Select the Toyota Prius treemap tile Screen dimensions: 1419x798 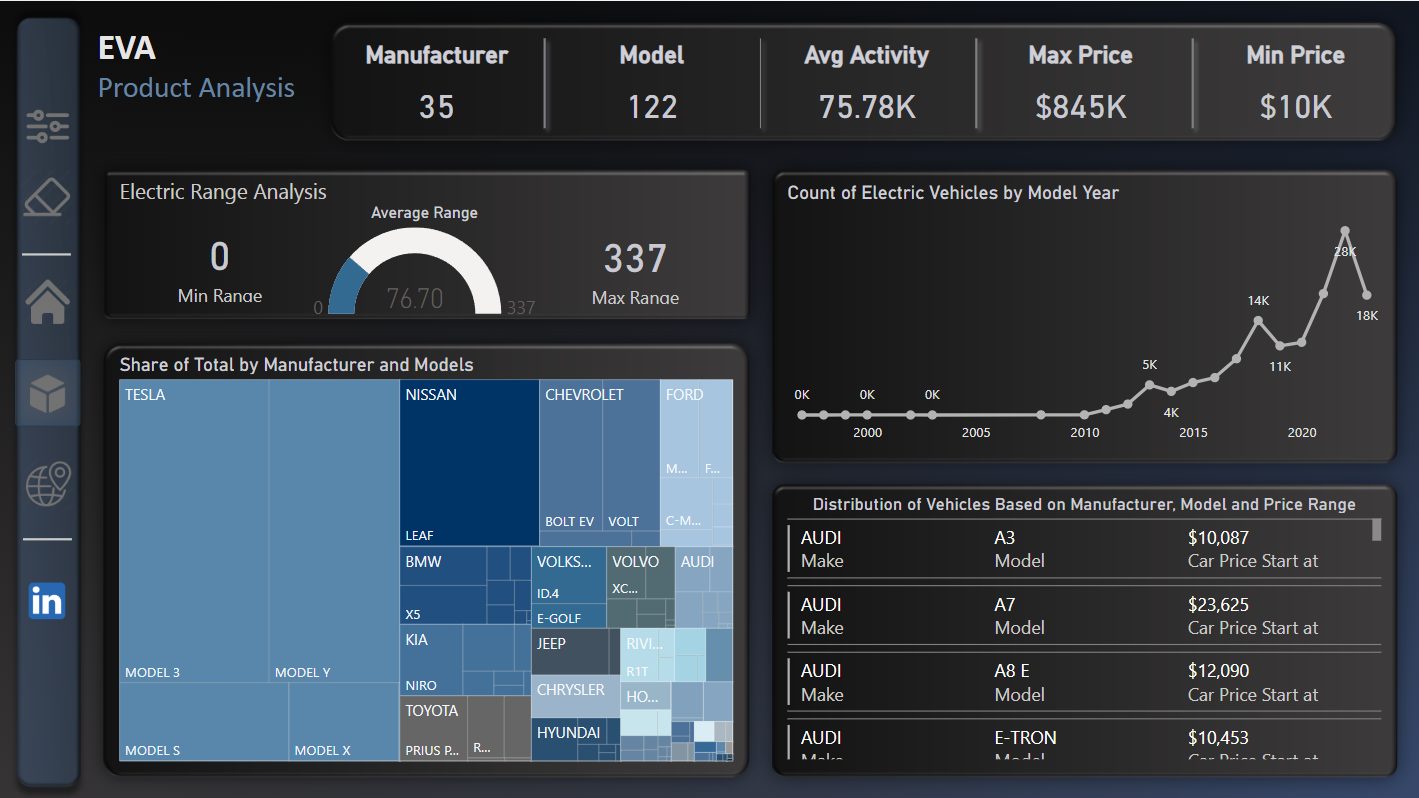(433, 728)
